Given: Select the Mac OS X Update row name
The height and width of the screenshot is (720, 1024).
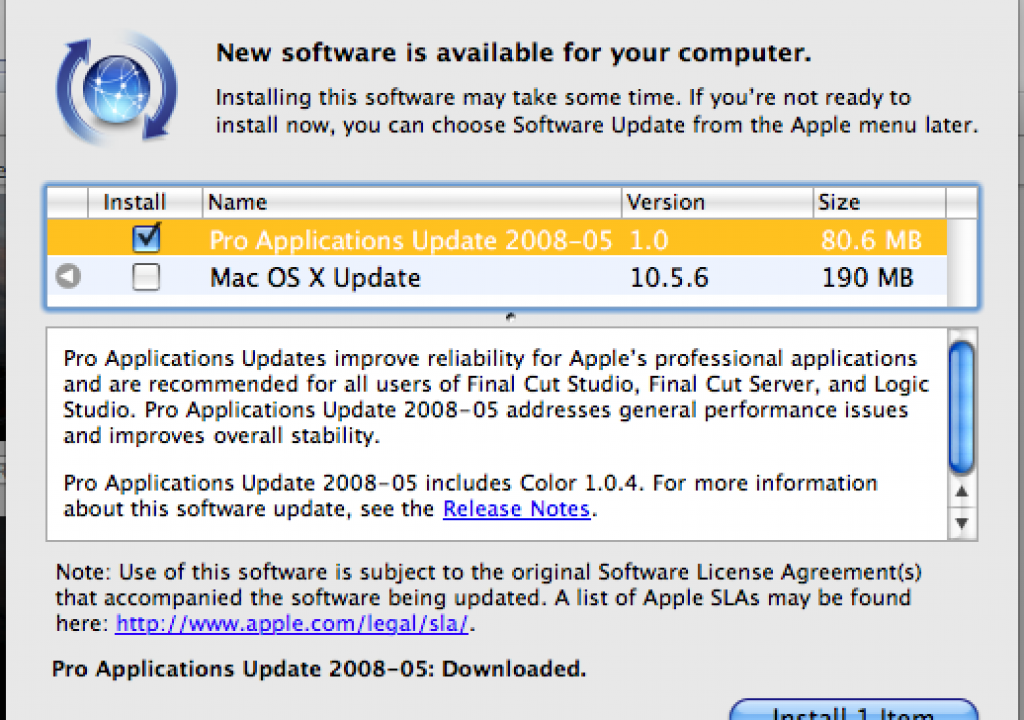Looking at the screenshot, I should (315, 278).
